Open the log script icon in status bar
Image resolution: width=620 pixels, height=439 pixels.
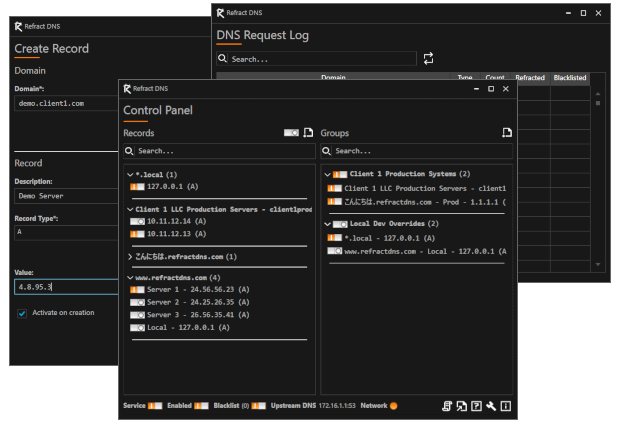(x=447, y=406)
